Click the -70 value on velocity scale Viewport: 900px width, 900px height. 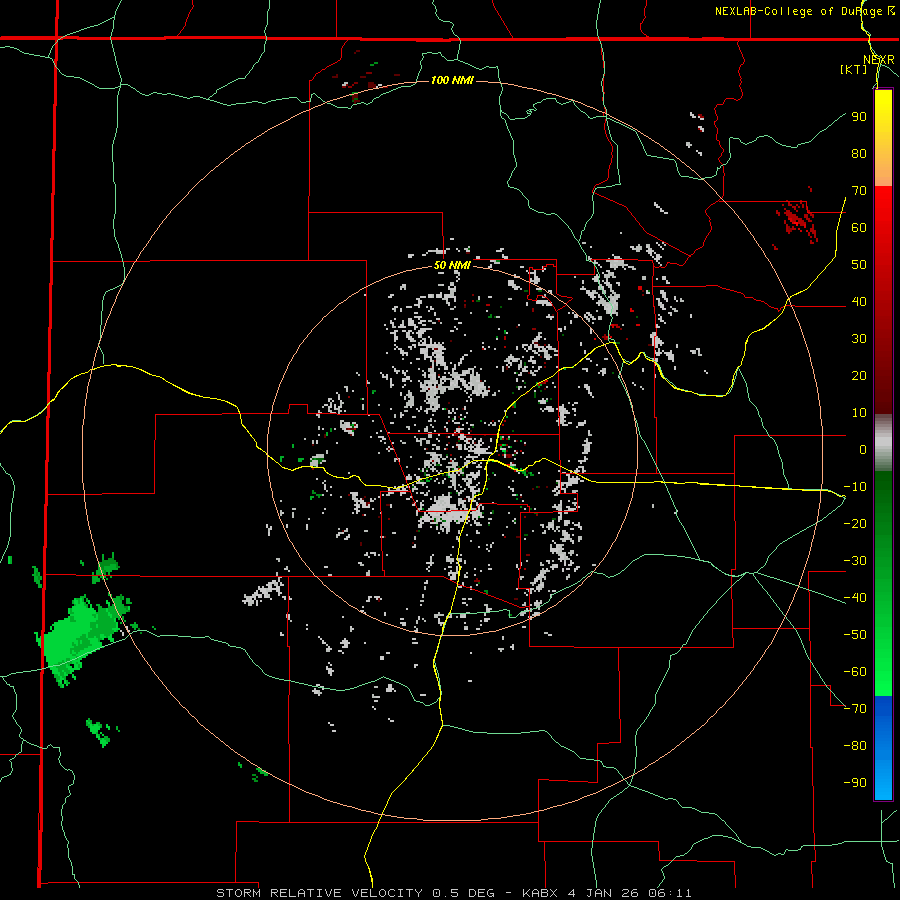pyautogui.click(x=855, y=709)
